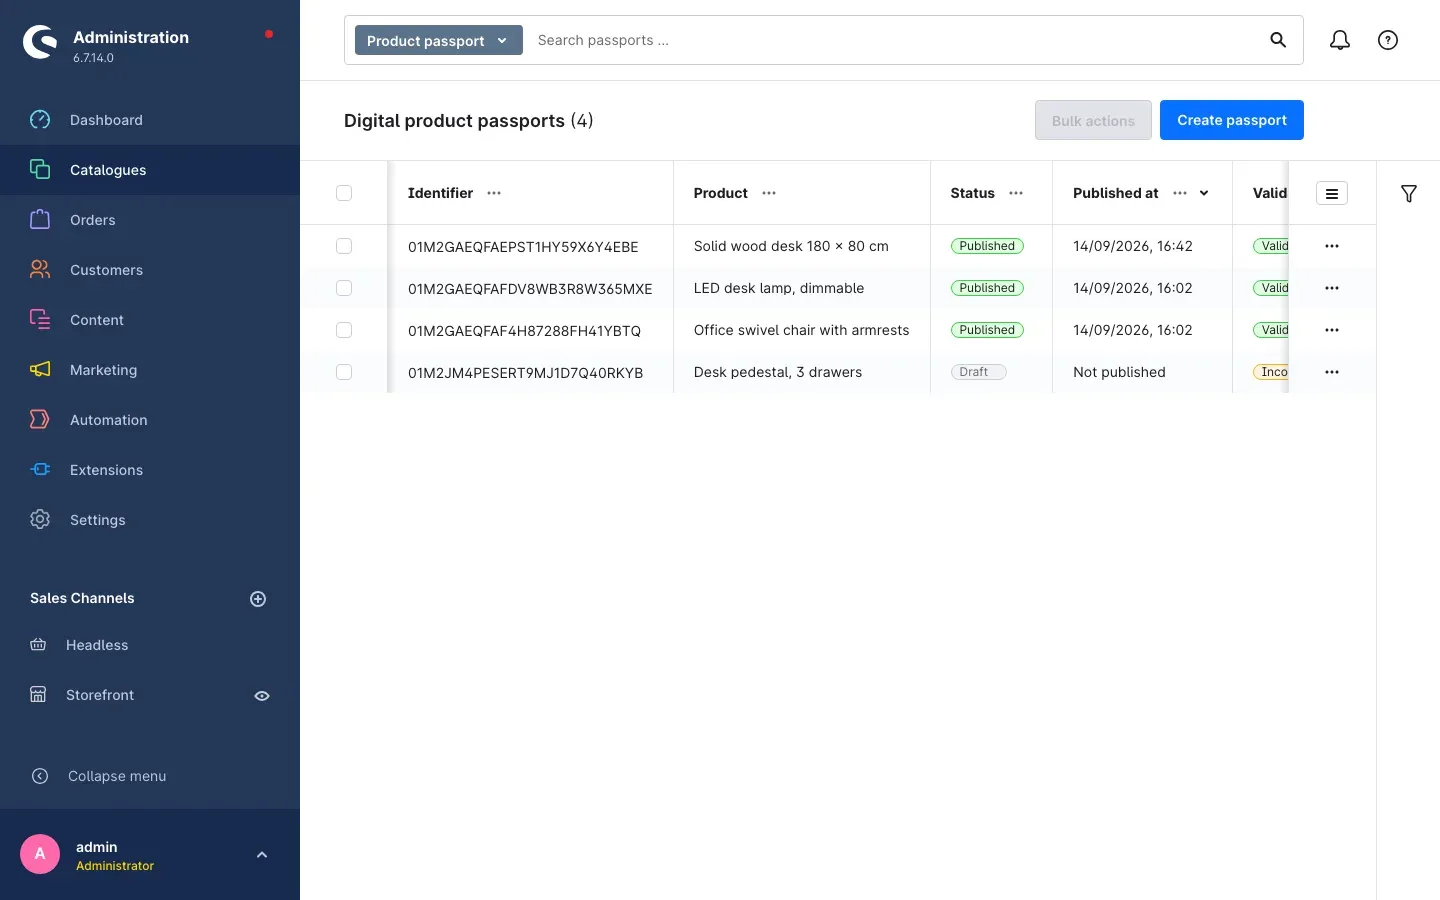Open actions menu for Office swivel chair row
The width and height of the screenshot is (1440, 900).
coord(1332,330)
